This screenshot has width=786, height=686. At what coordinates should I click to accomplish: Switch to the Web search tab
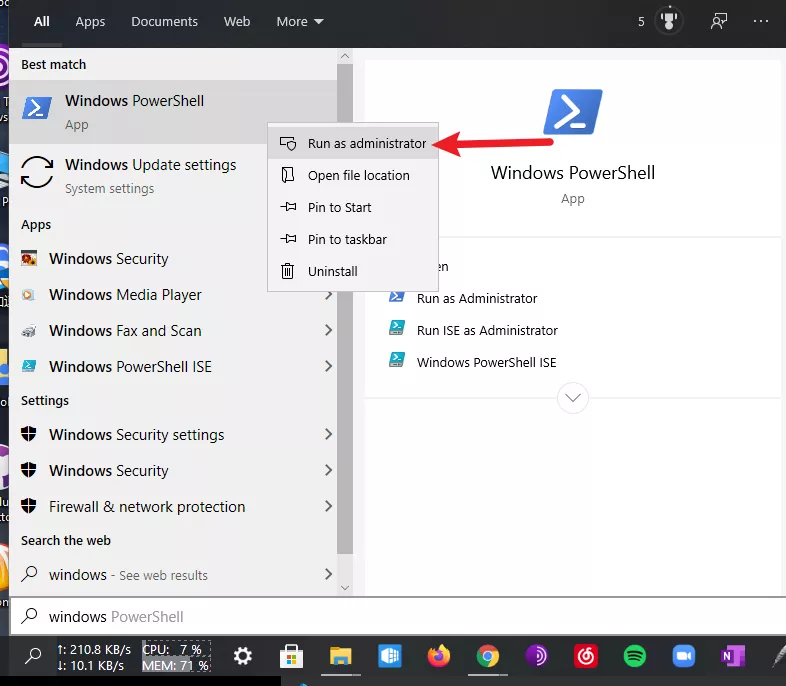237,22
